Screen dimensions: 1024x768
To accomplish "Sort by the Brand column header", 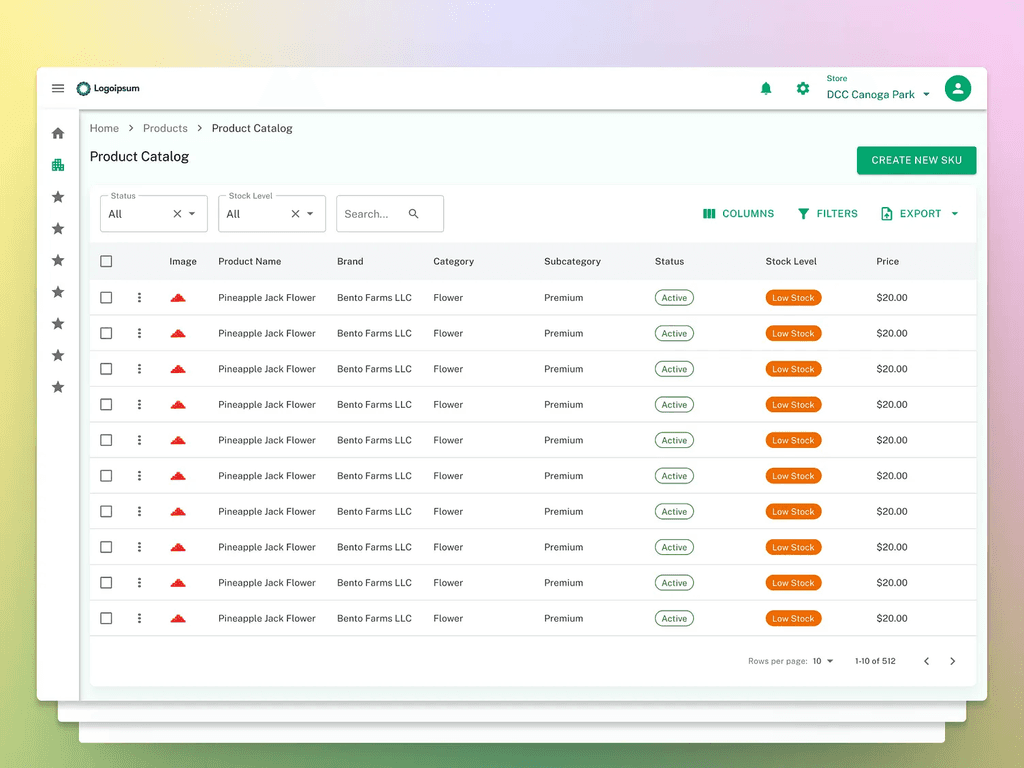I will (x=350, y=261).
